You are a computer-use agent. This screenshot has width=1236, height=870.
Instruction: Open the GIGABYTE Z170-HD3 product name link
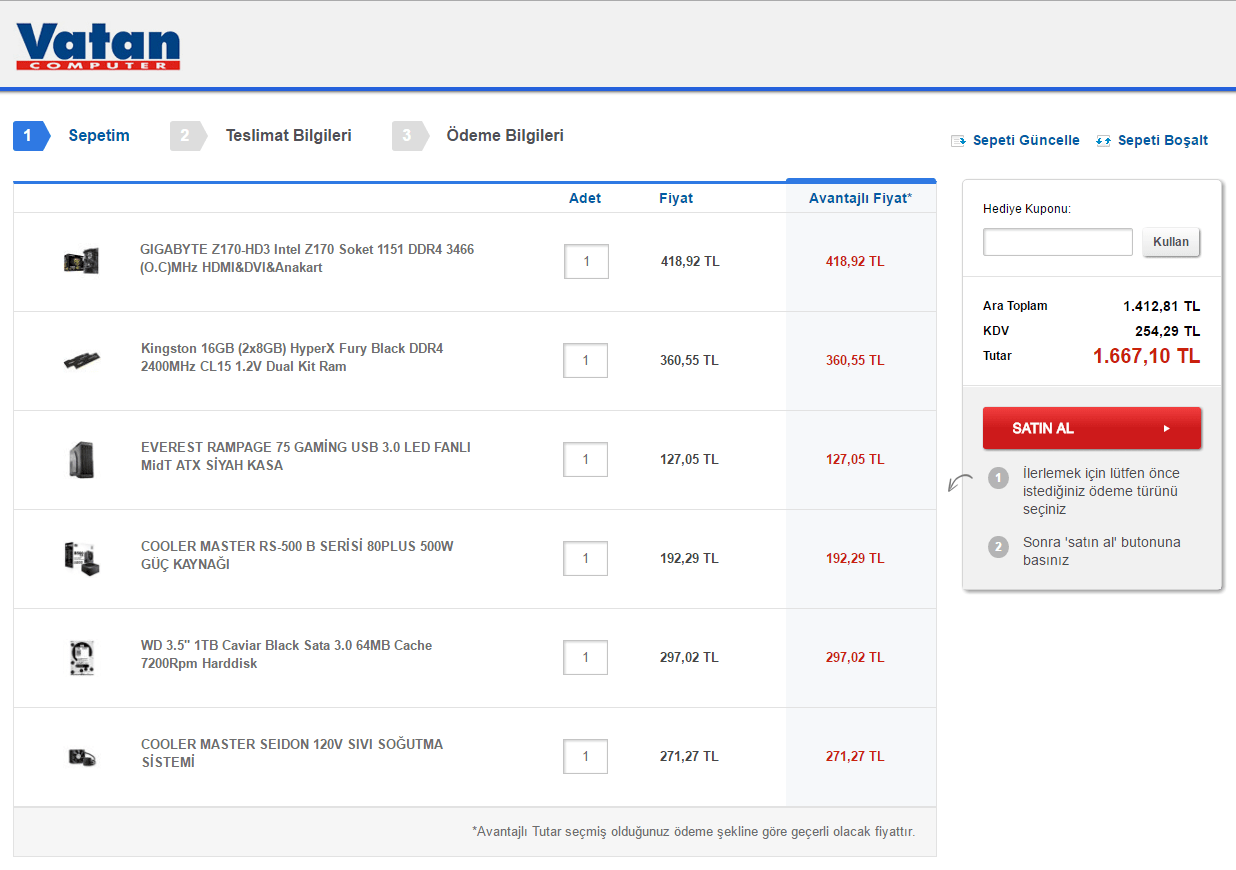point(307,258)
